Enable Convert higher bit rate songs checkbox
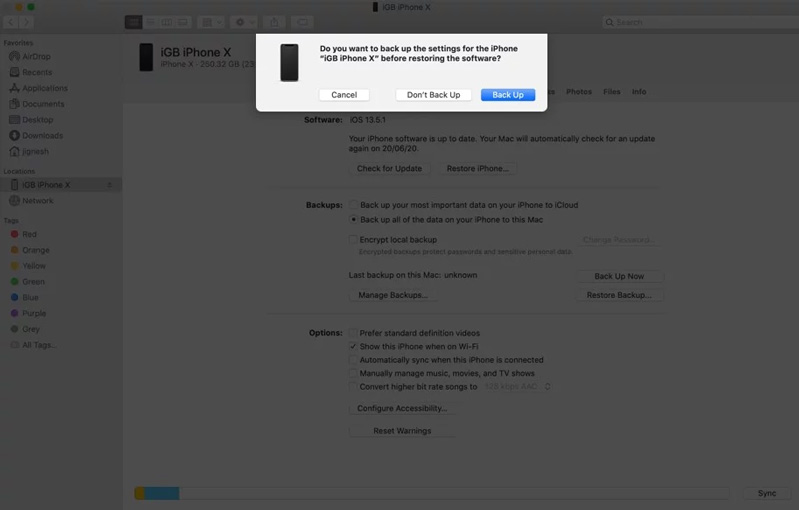Image resolution: width=799 pixels, height=510 pixels. [353, 386]
